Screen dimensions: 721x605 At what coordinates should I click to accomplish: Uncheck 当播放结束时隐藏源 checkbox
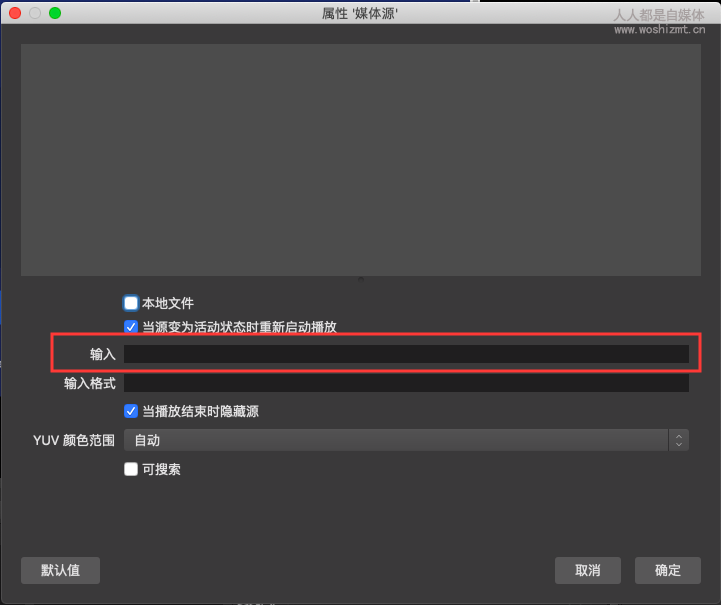click(x=131, y=411)
